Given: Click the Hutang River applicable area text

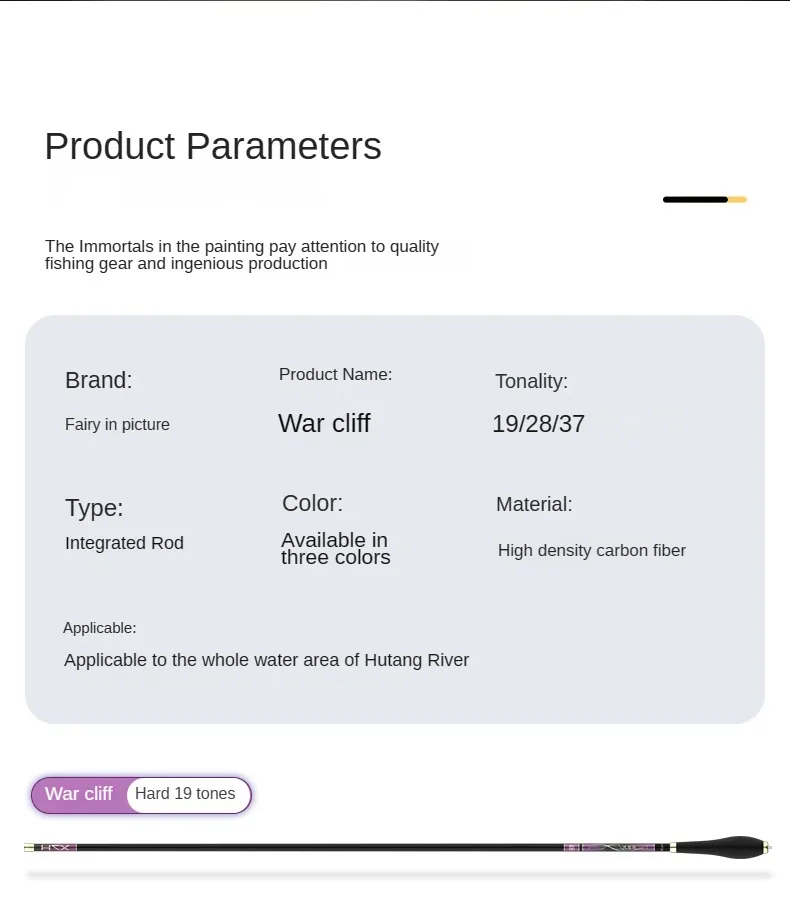Looking at the screenshot, I should pos(266,660).
